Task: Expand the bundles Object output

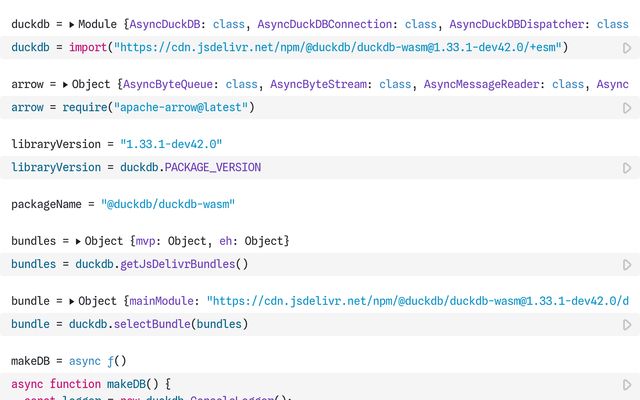Action: pos(78,242)
